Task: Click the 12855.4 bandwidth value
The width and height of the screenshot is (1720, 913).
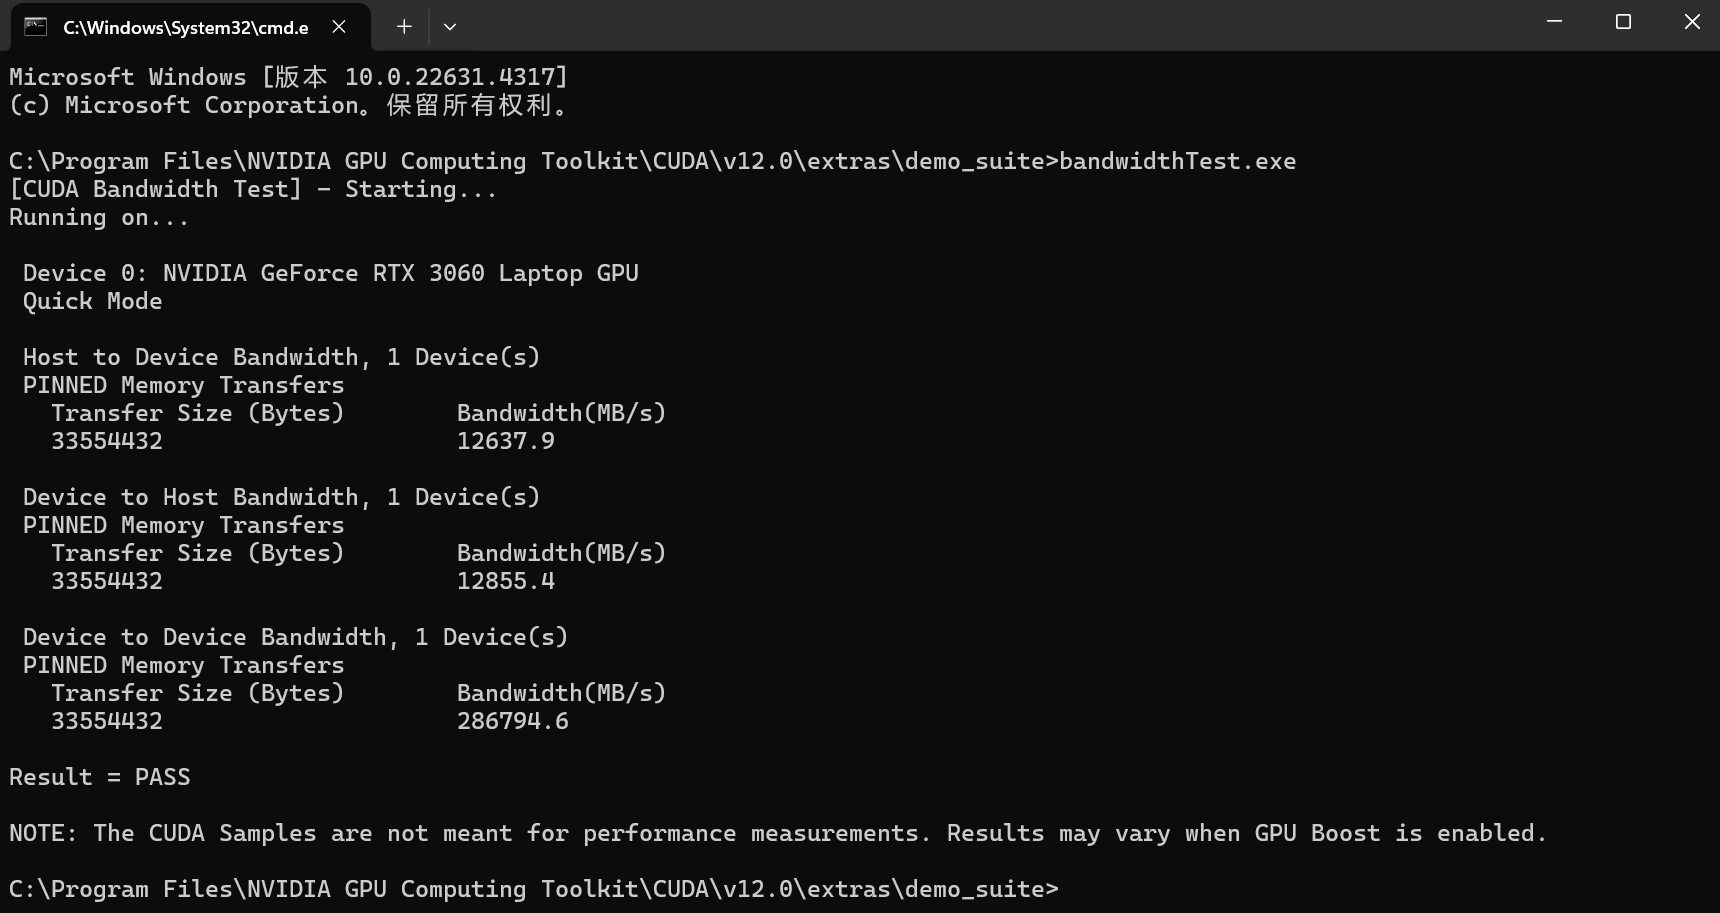Action: click(x=506, y=581)
